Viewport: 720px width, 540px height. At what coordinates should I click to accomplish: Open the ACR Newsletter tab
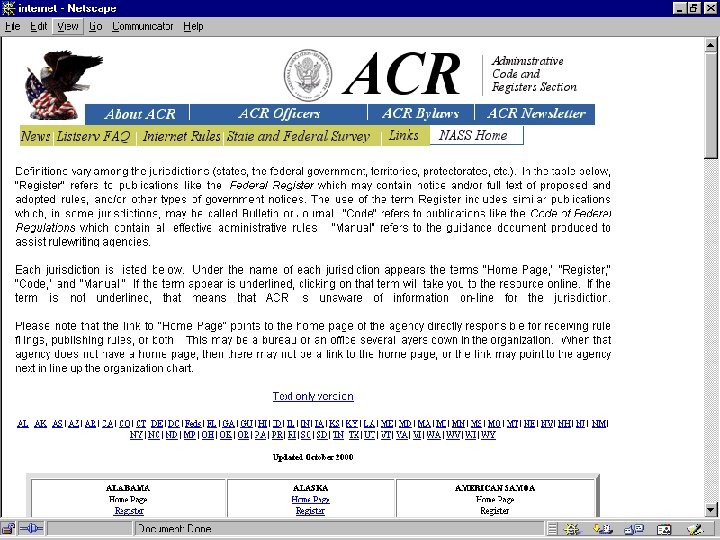pos(535,114)
